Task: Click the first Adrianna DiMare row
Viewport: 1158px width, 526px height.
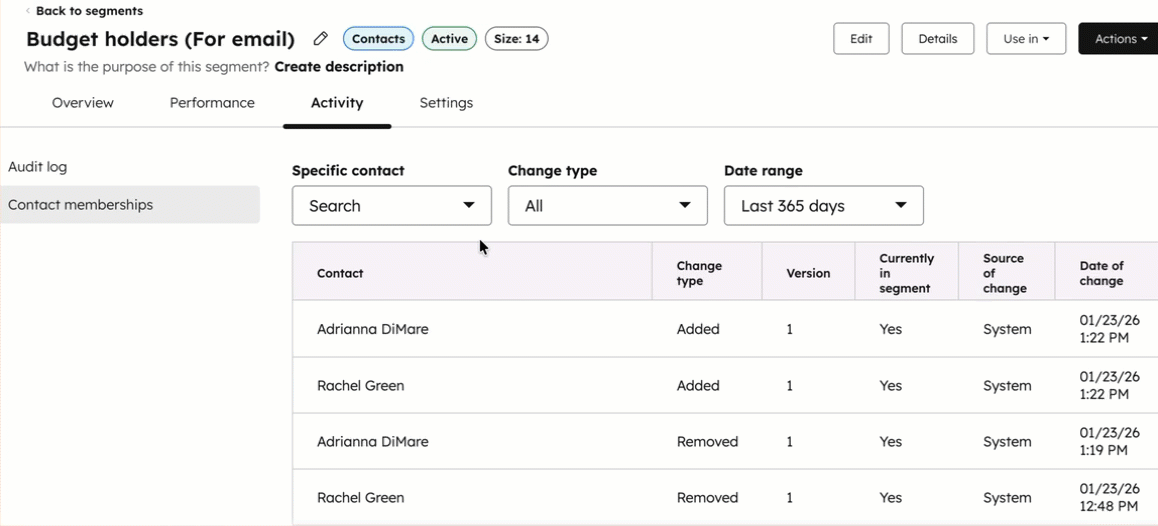Action: (373, 329)
